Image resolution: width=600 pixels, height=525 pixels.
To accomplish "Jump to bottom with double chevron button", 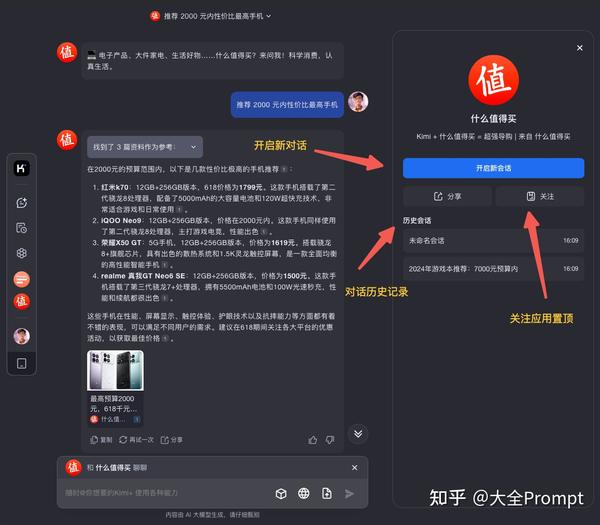I will pyautogui.click(x=358, y=434).
